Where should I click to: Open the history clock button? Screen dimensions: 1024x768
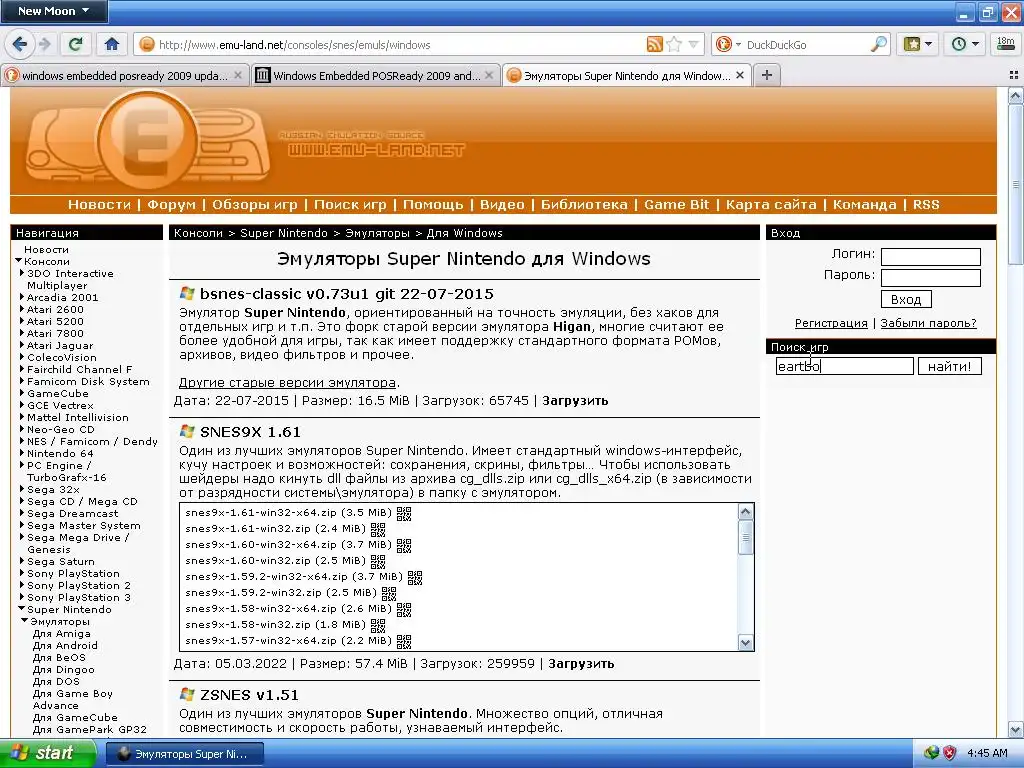pos(965,44)
